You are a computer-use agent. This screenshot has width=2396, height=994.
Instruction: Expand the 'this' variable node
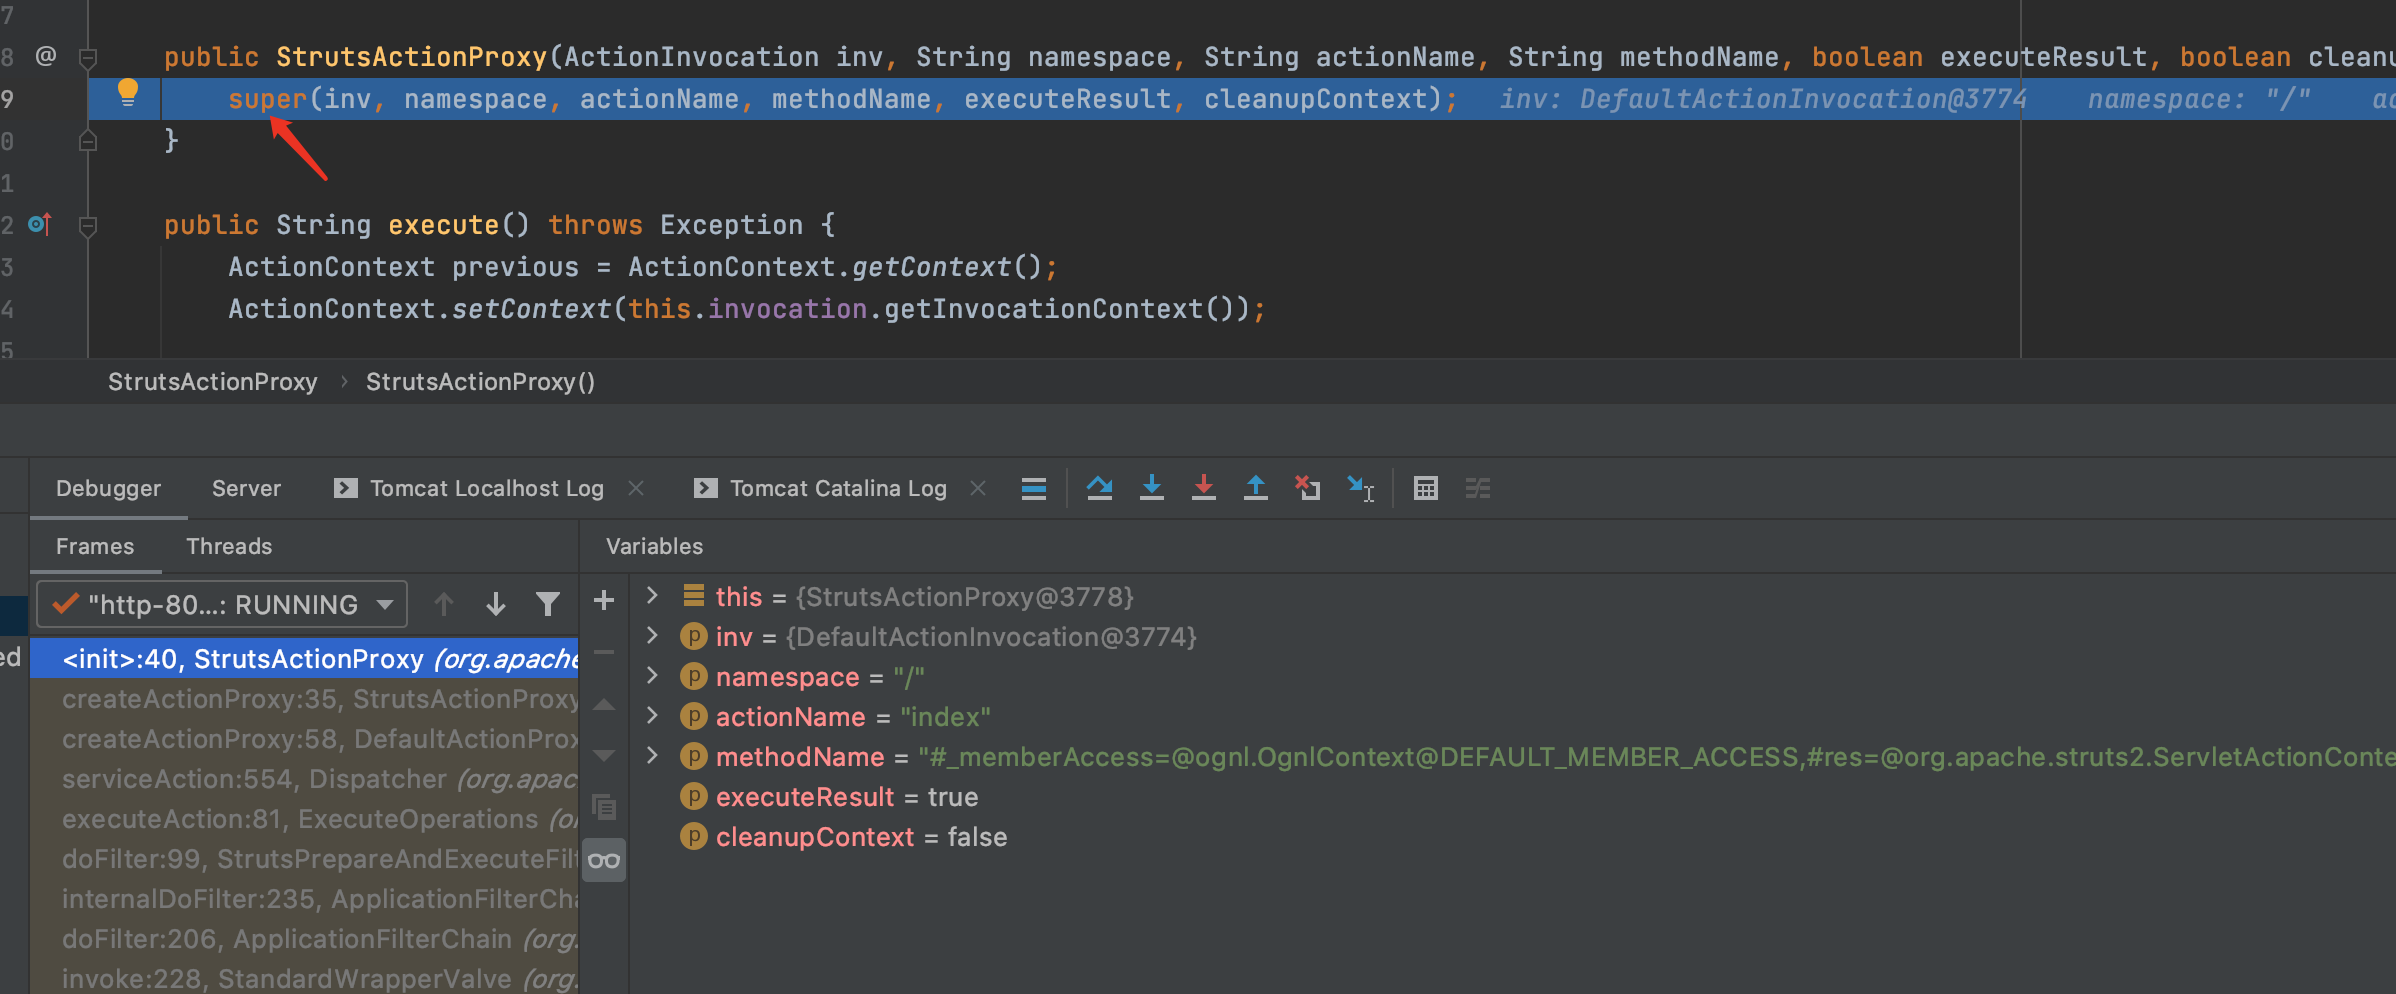coord(652,595)
